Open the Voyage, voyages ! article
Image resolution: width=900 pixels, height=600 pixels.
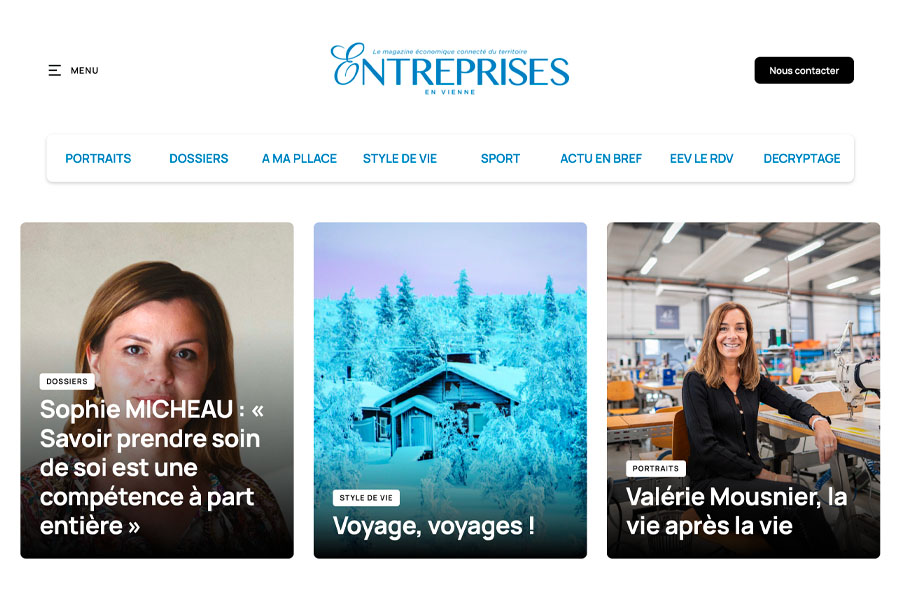pos(434,525)
